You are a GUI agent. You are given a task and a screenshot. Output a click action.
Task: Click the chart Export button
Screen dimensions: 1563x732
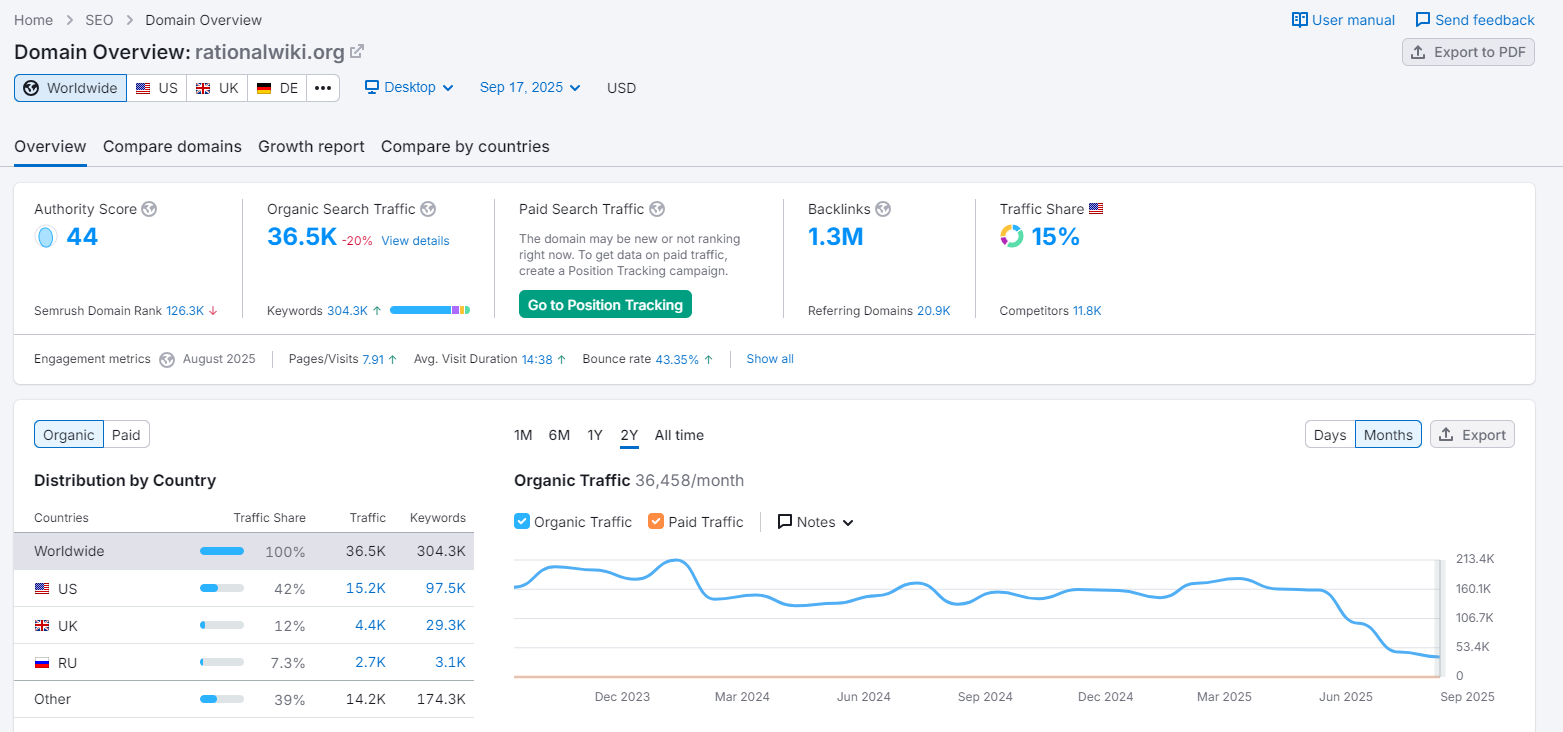(x=1472, y=435)
